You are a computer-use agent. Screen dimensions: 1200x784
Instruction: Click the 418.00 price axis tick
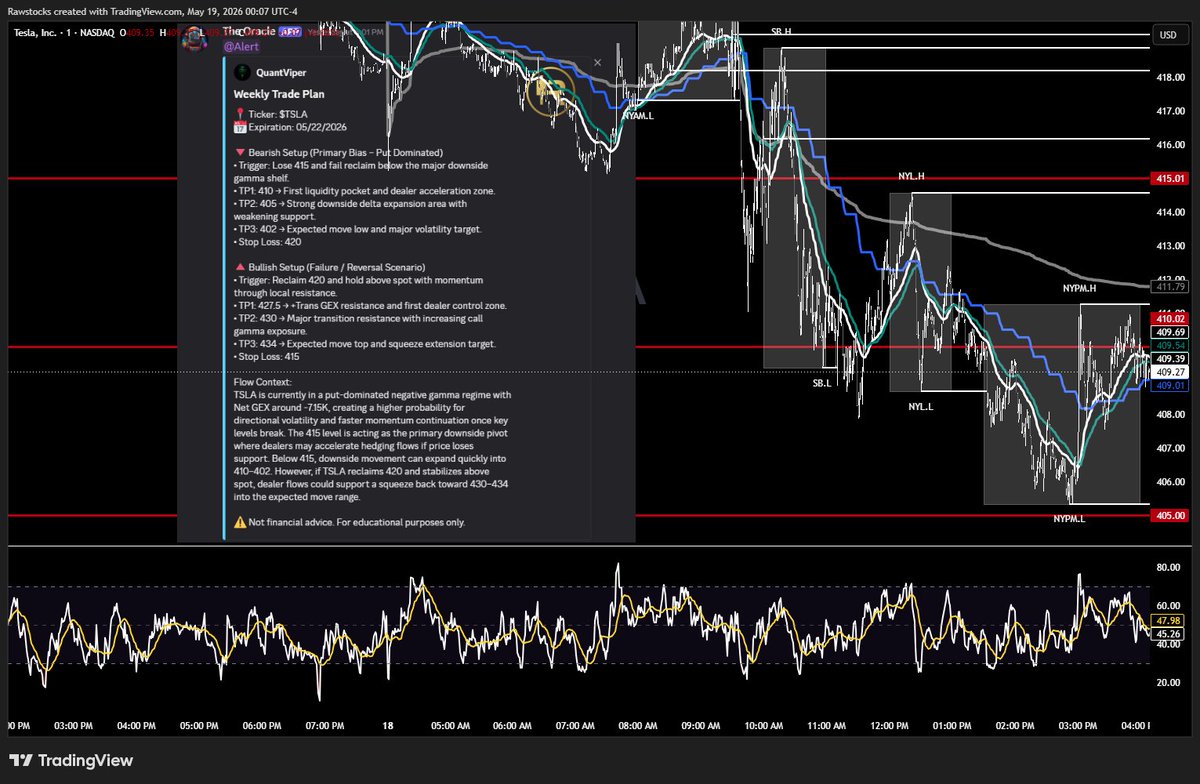1170,77
